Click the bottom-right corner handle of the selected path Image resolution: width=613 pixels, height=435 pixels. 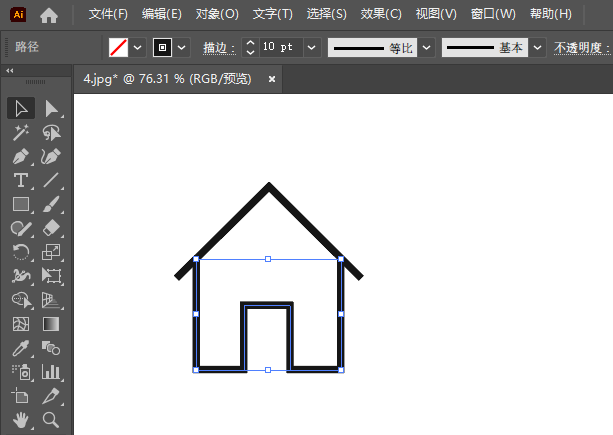tap(341, 370)
